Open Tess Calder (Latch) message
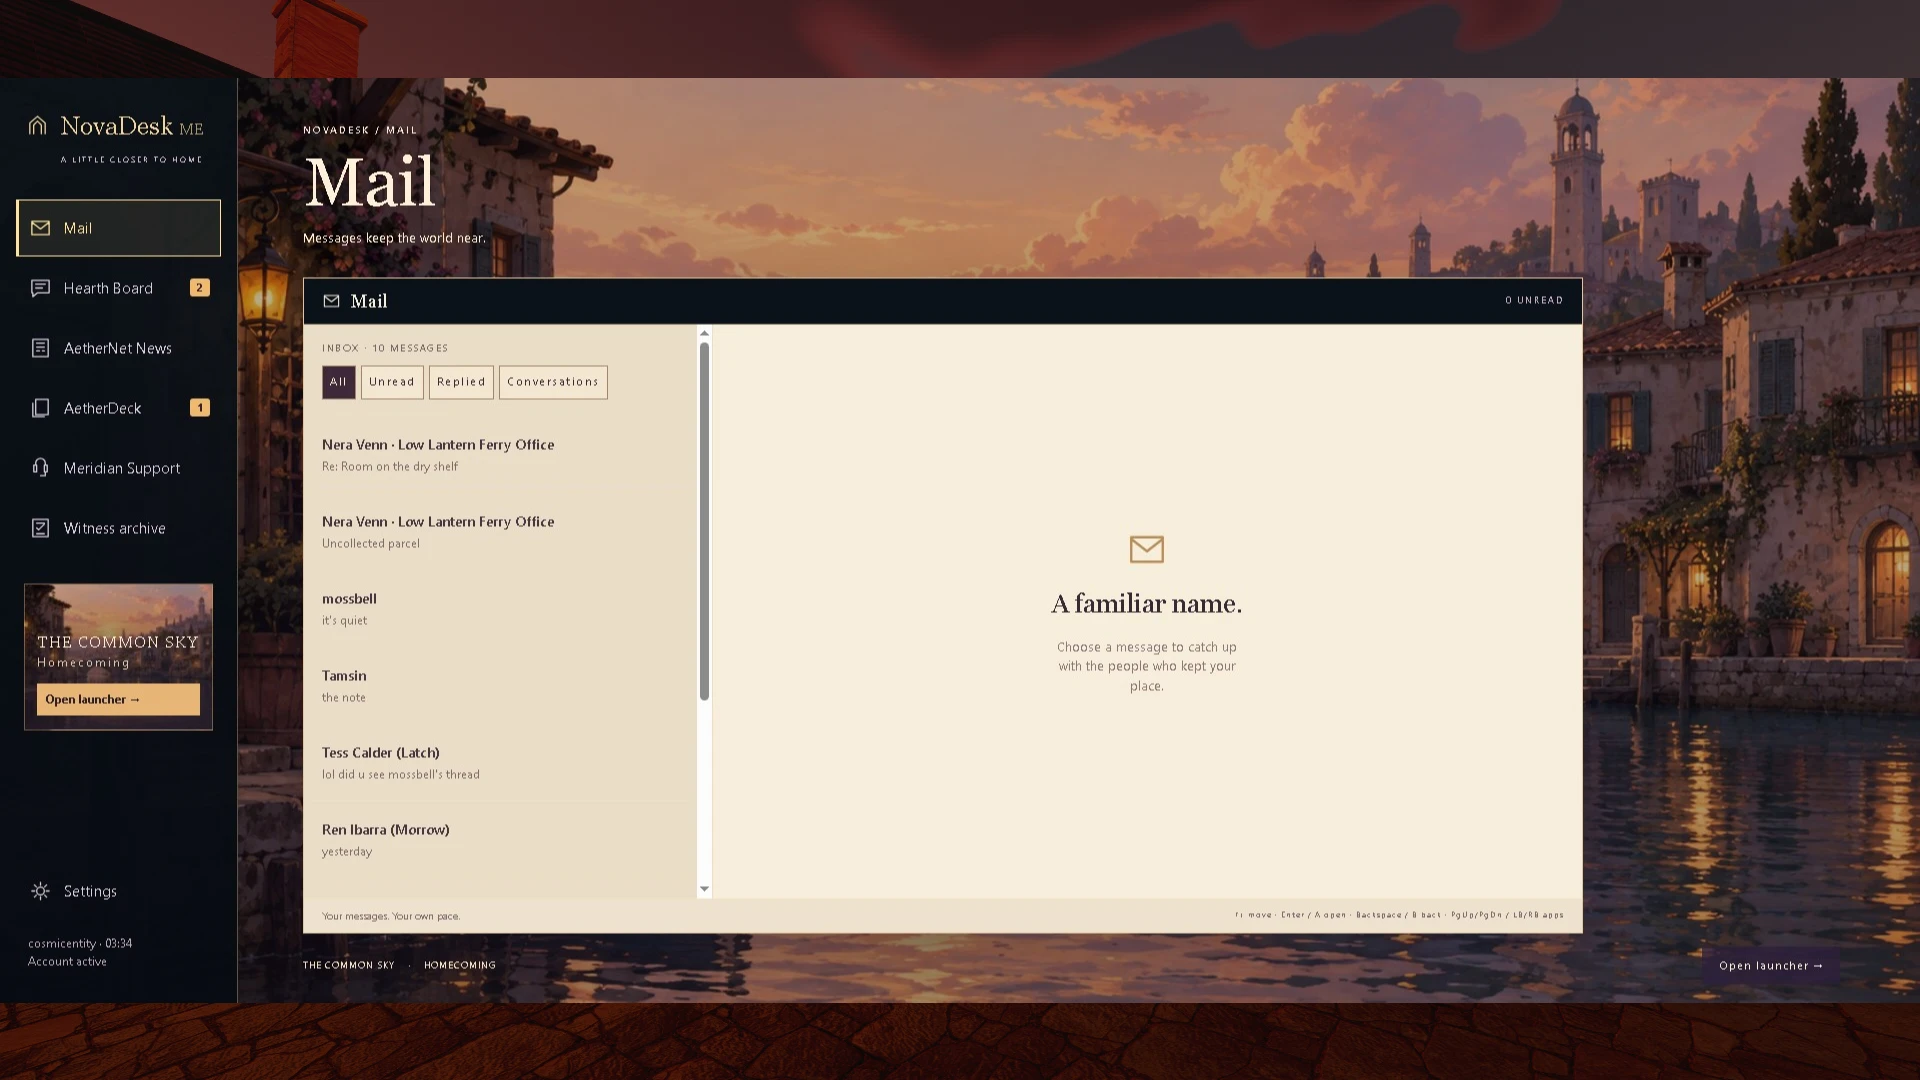Screen dimensions: 1920x1080 (x=500, y=763)
